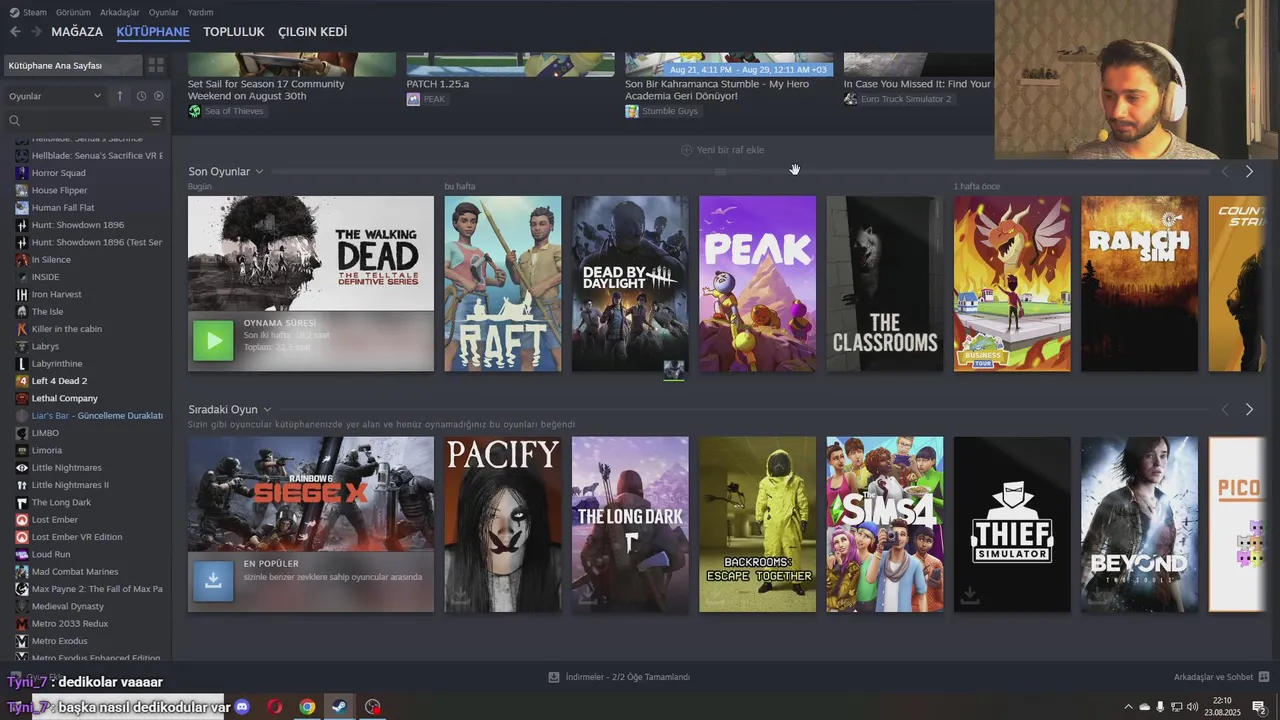The width and height of the screenshot is (1280, 720).
Task: Open Backrooms Escape Together cover
Action: 757,524
